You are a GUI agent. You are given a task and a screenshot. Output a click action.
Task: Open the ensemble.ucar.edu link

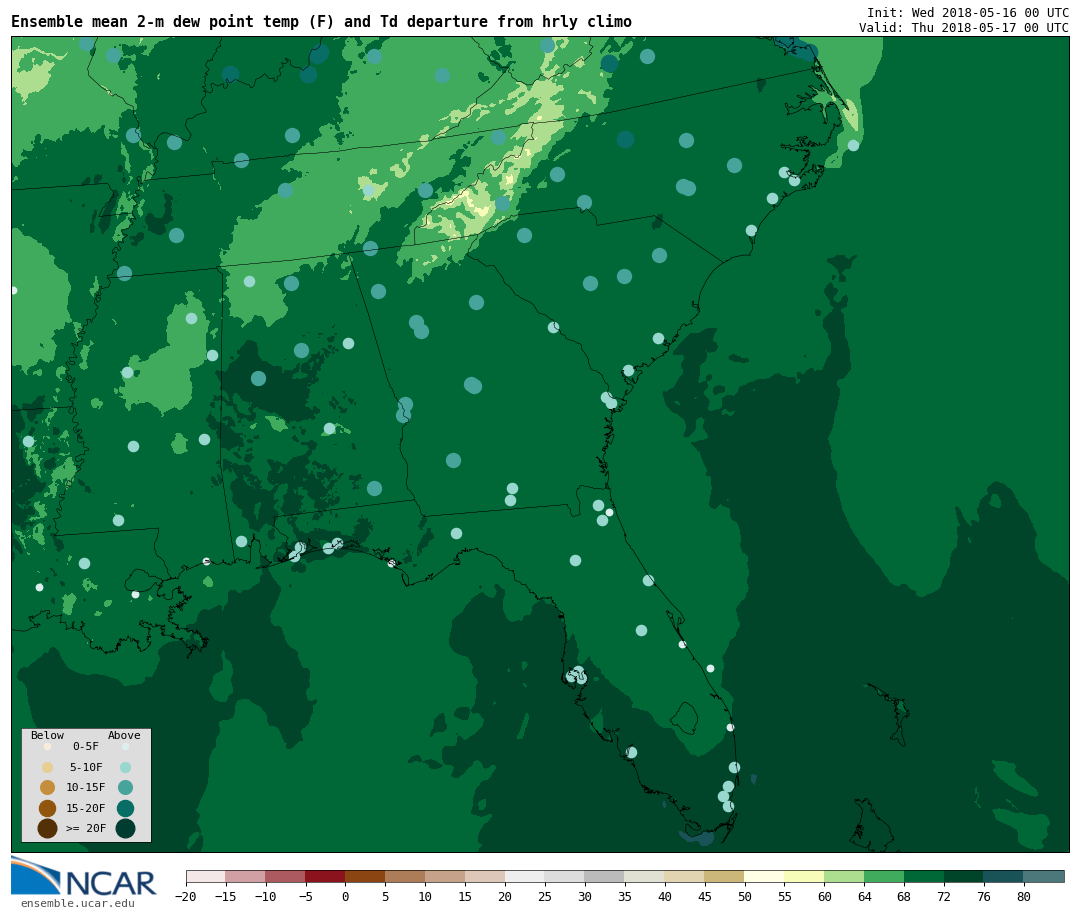click(77, 904)
